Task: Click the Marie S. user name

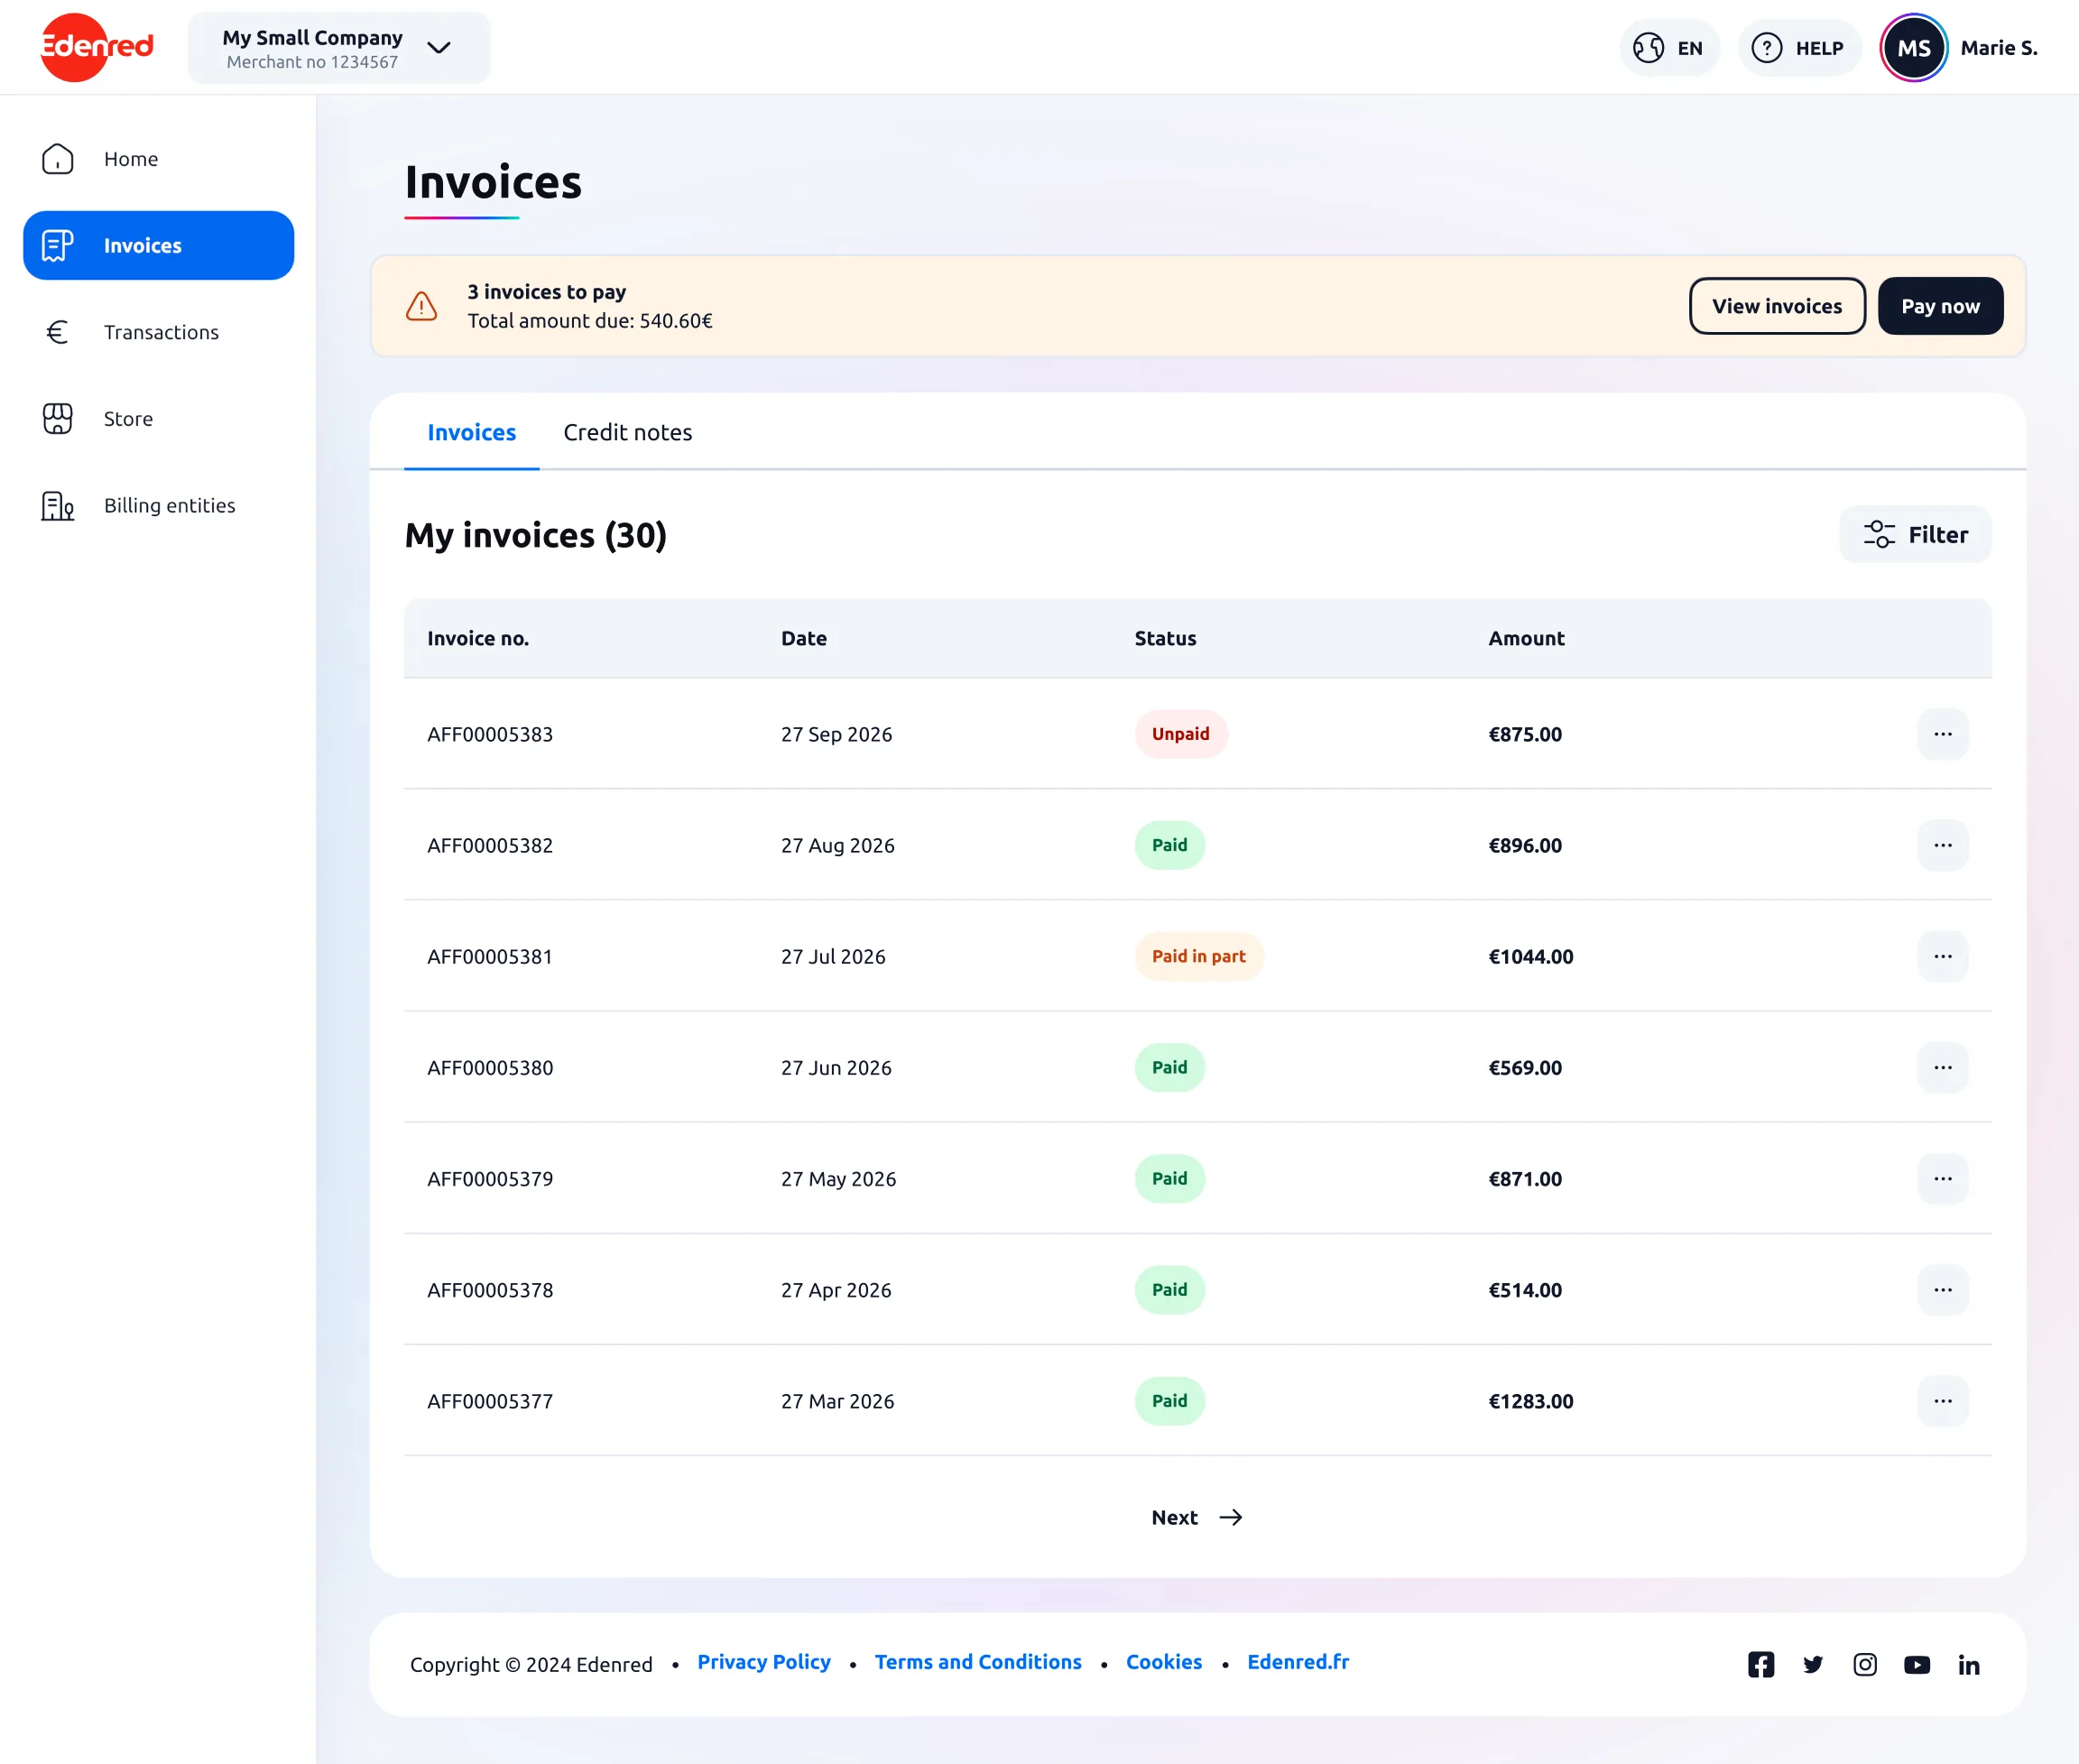Action: [x=1998, y=47]
